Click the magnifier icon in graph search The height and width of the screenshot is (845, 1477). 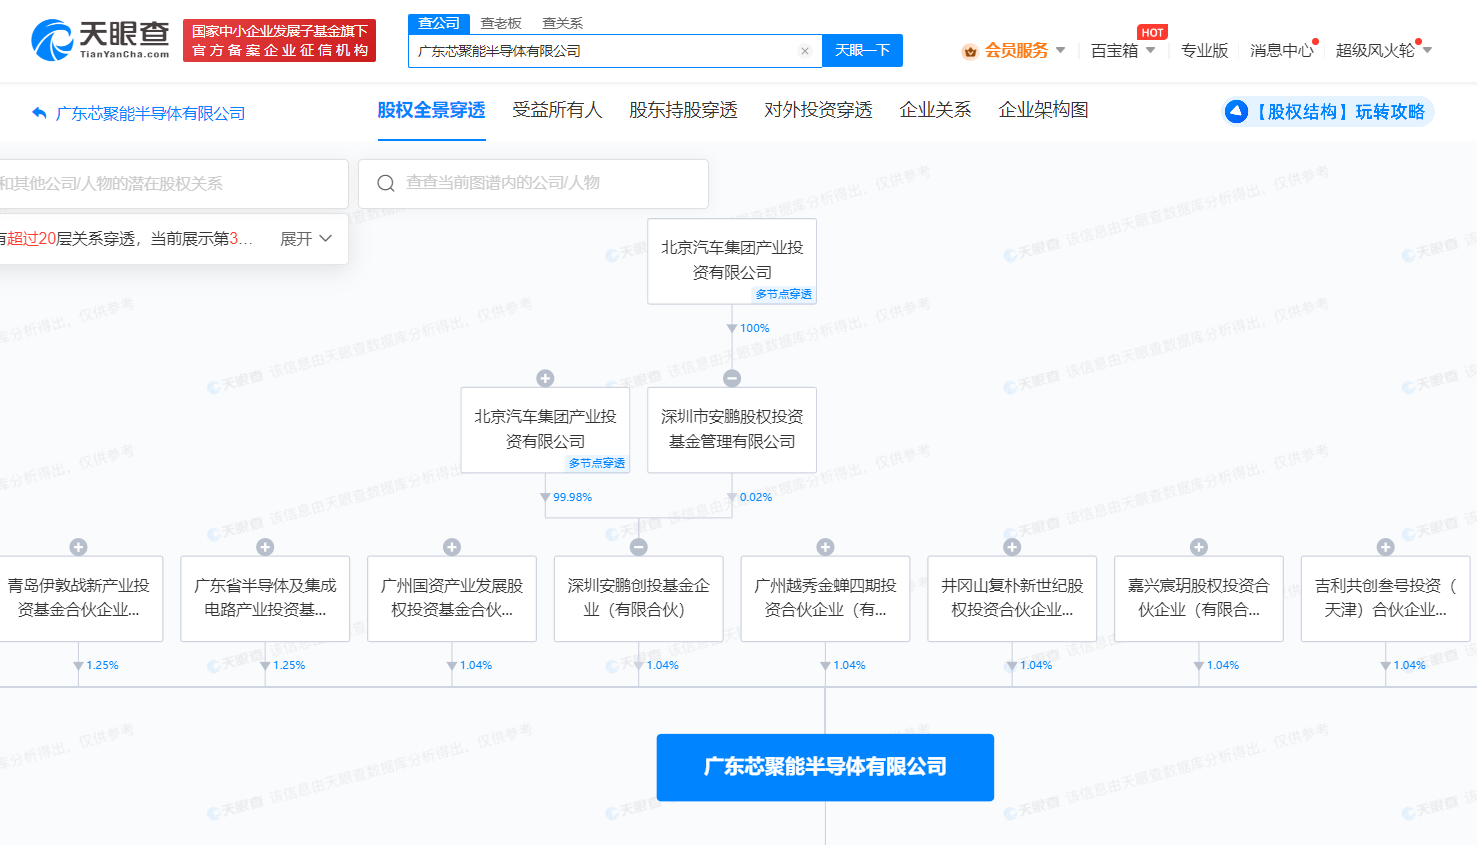point(386,183)
